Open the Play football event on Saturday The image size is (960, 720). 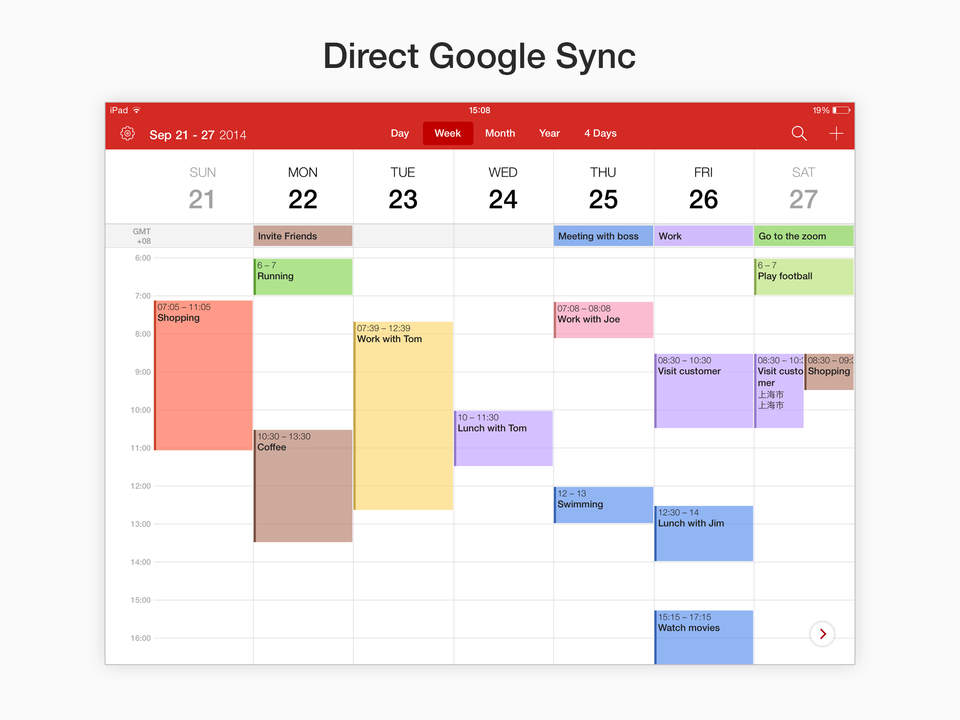pyautogui.click(x=804, y=277)
